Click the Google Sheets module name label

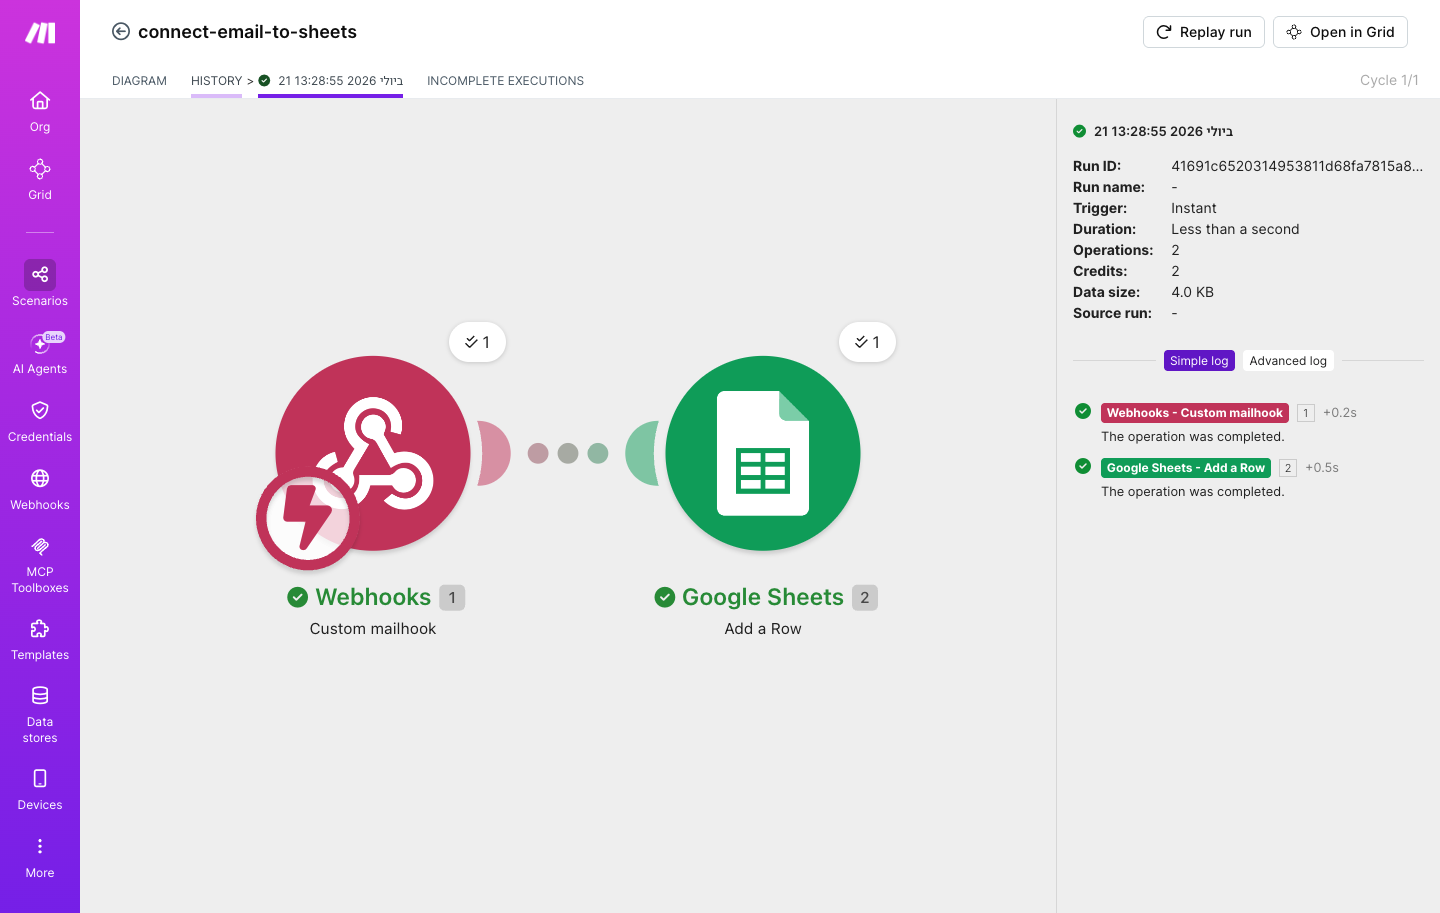coord(763,597)
